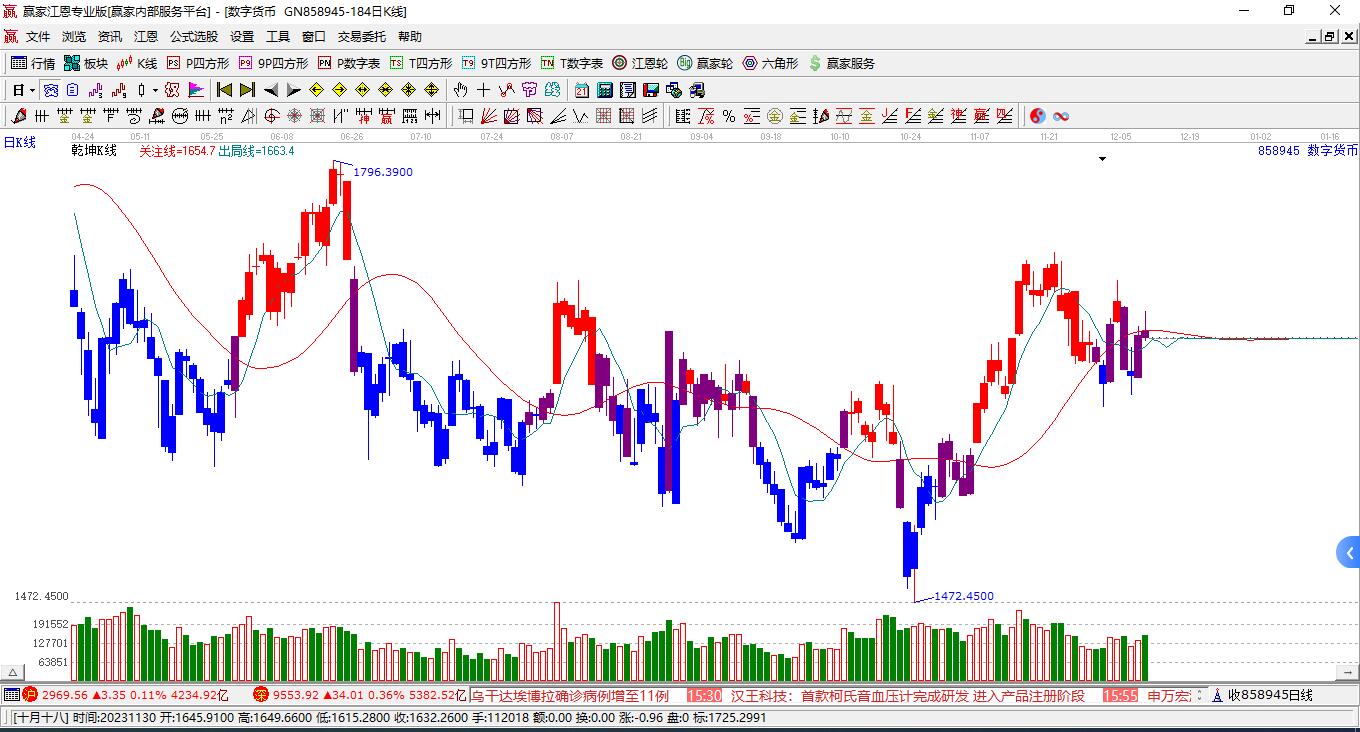Open the 行情 quotes toolbar button

pos(33,63)
